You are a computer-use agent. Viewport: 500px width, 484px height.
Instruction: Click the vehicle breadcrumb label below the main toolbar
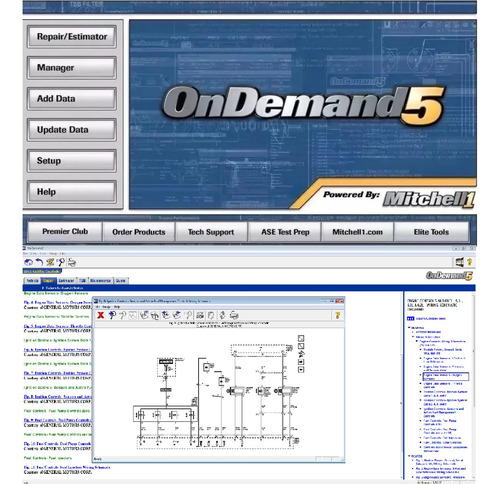[x=42, y=271]
